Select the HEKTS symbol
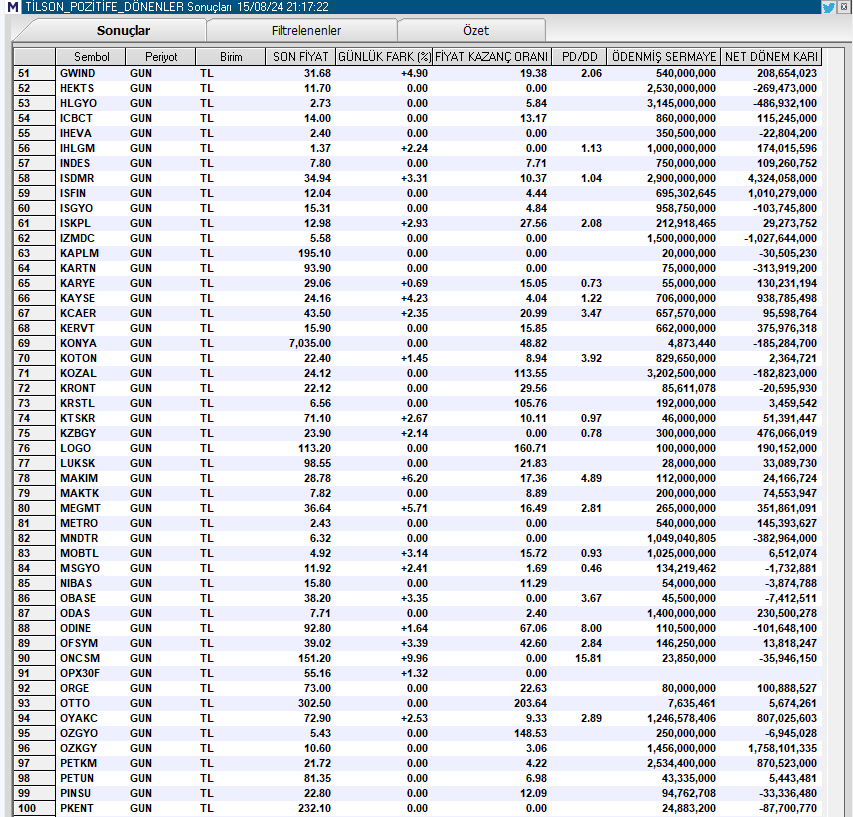 pos(77,88)
